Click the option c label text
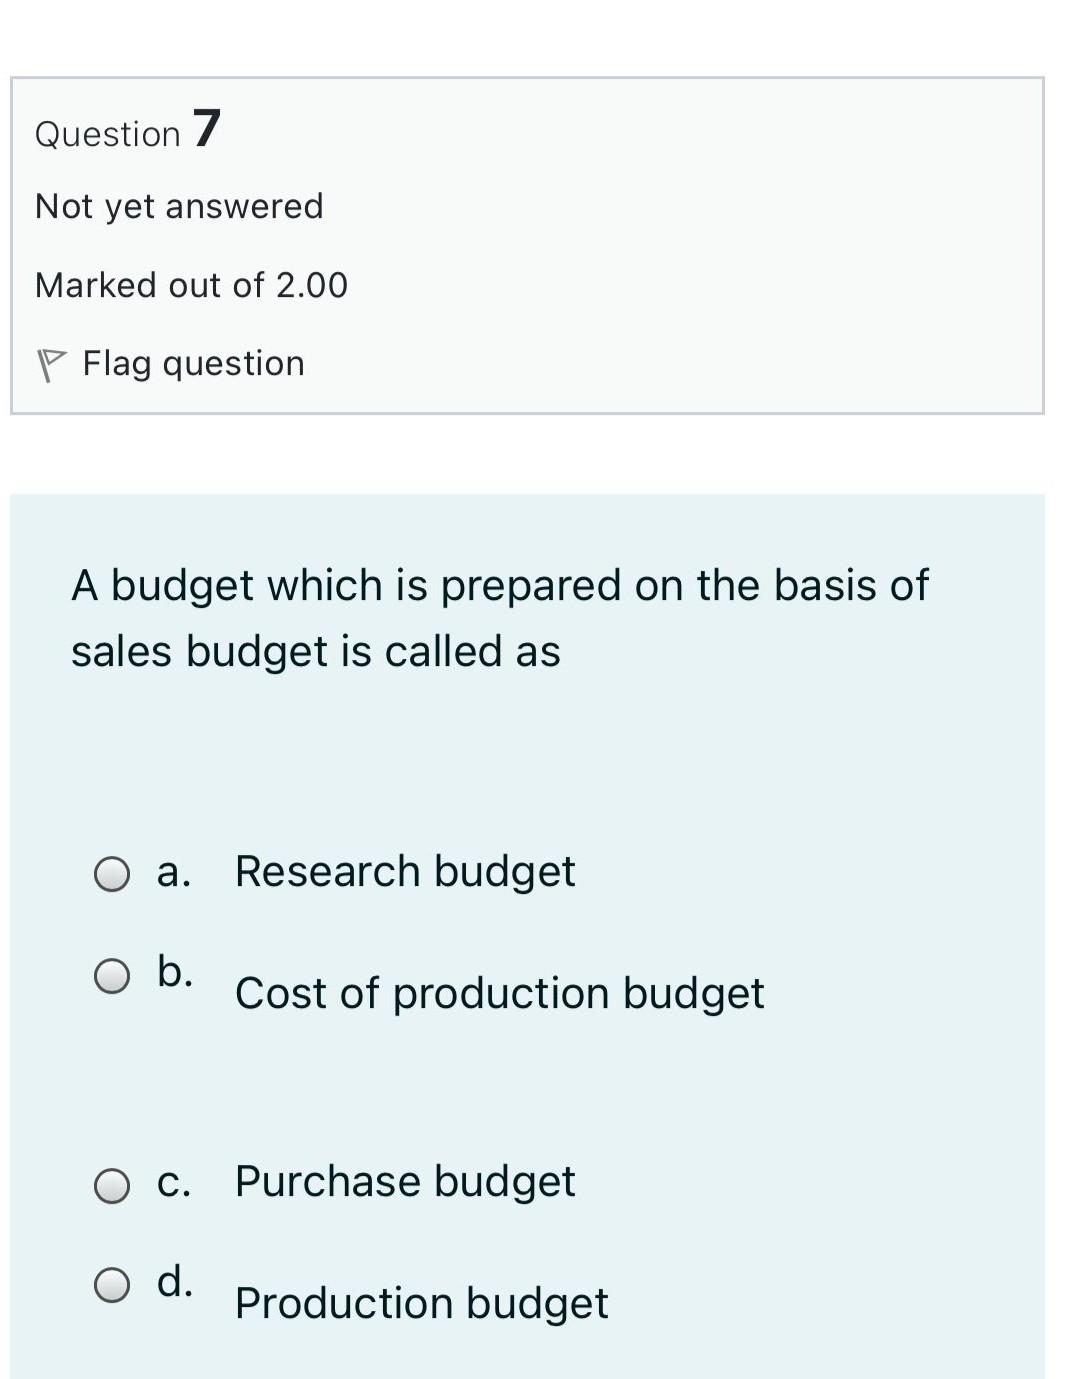Image resolution: width=1080 pixels, height=1379 pixels. tap(176, 1182)
